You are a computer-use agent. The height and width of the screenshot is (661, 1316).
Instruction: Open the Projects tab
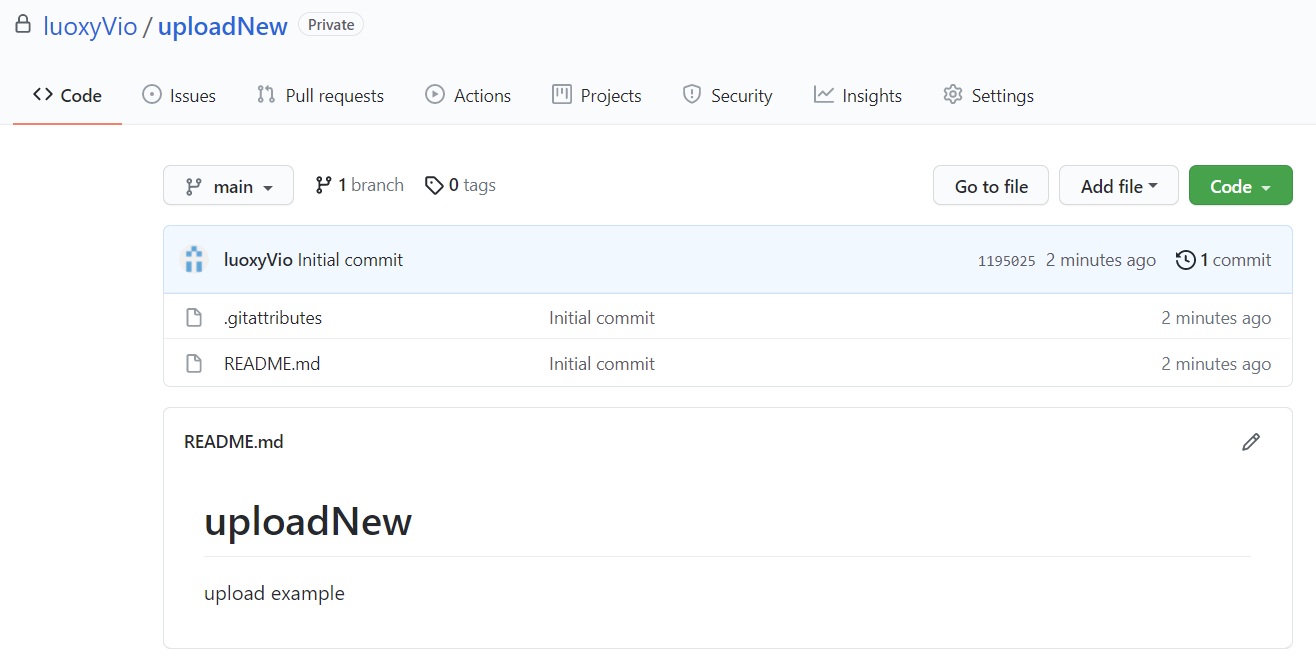click(x=597, y=96)
